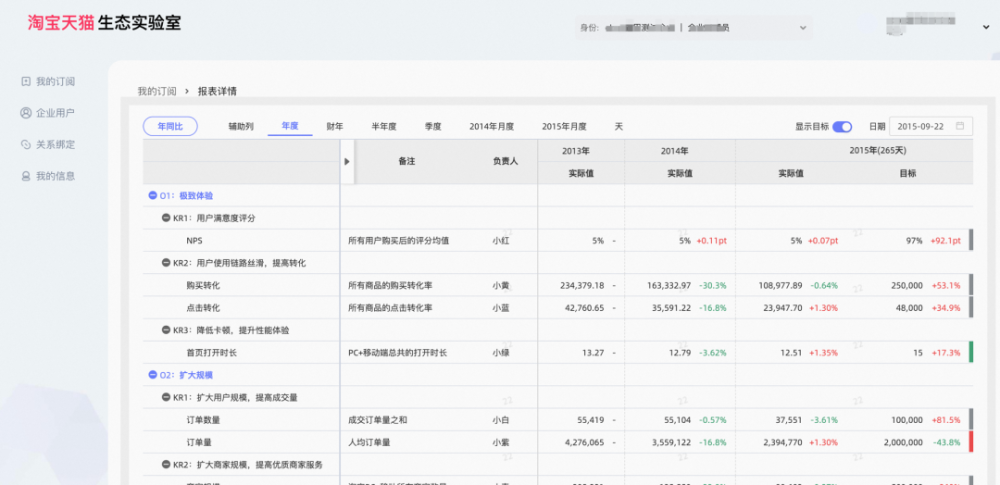The width and height of the screenshot is (1000, 485).
Task: Switch to the 2015年月度 tab
Action: pos(564,126)
